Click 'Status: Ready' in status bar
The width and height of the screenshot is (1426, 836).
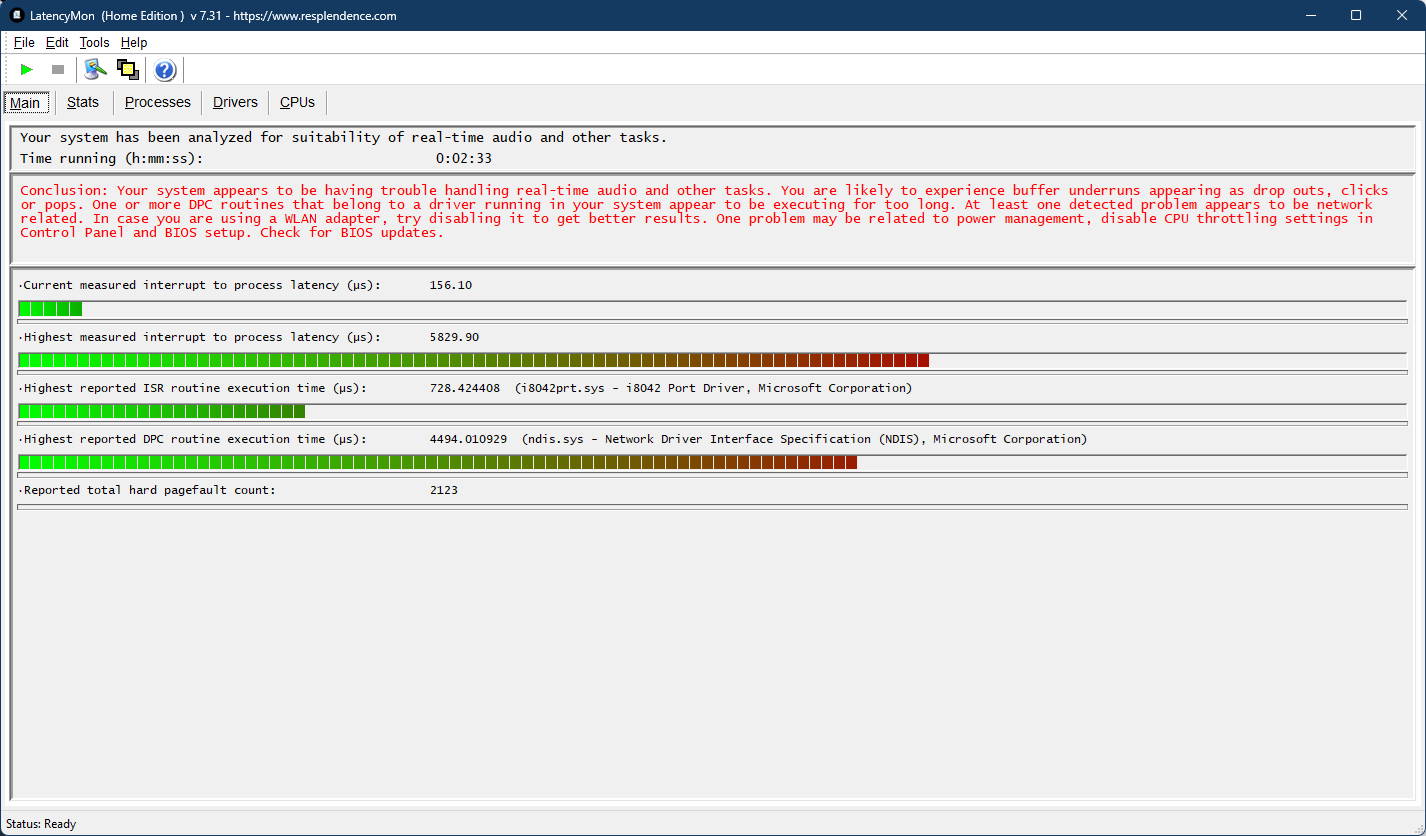[x=41, y=824]
